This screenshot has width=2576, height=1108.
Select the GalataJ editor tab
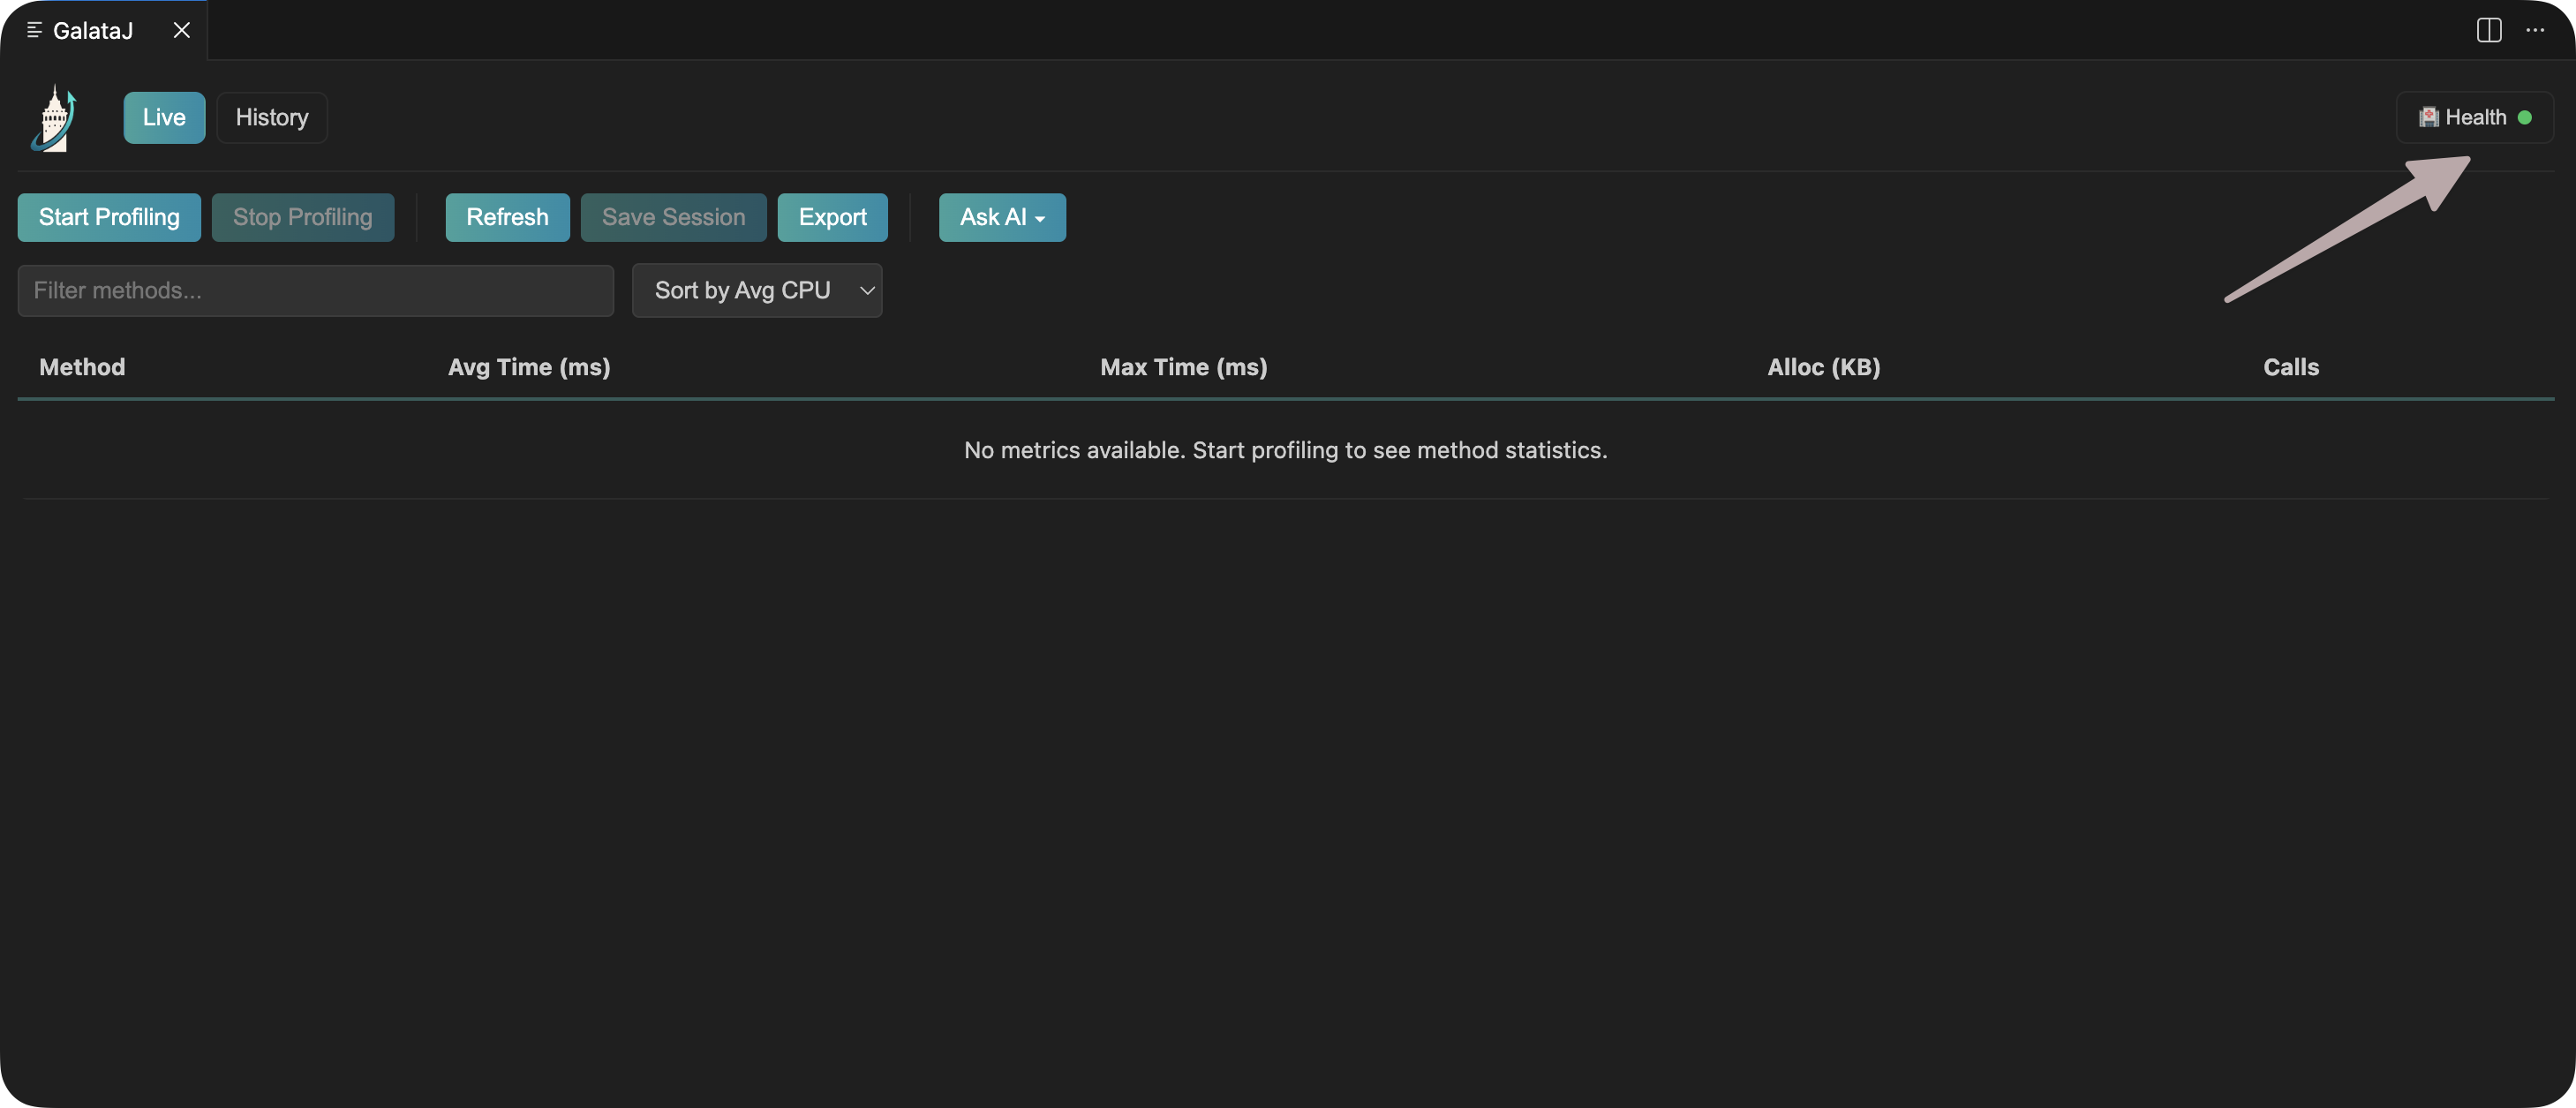(x=92, y=30)
